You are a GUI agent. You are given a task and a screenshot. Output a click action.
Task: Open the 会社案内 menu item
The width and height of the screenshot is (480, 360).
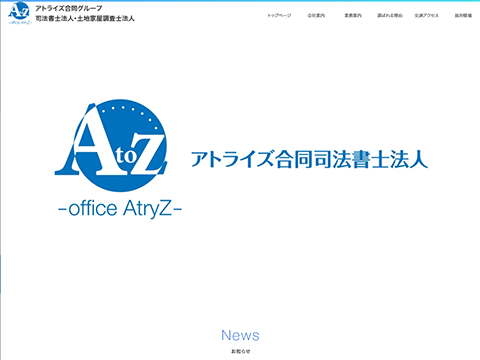pos(316,15)
